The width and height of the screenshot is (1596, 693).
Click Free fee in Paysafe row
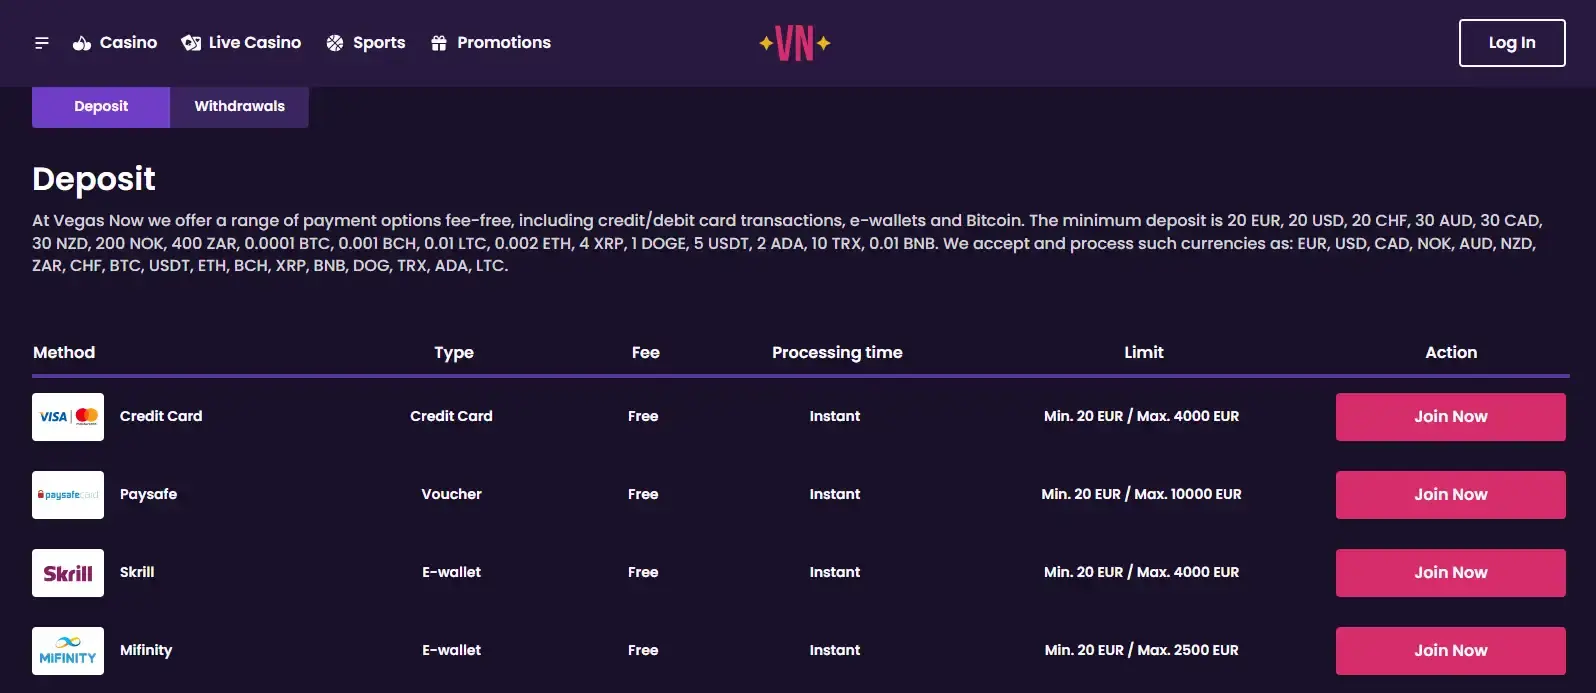click(643, 494)
